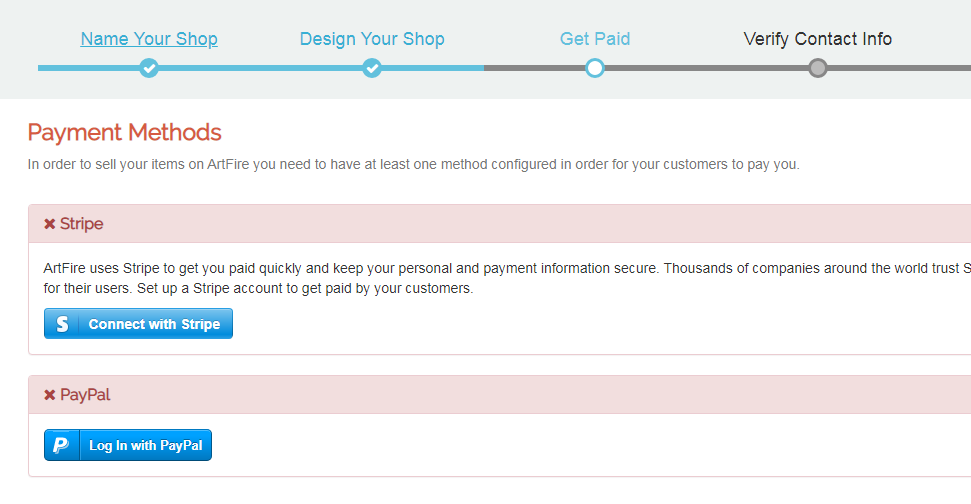
Task: Select the Get Paid step label
Action: tap(595, 39)
